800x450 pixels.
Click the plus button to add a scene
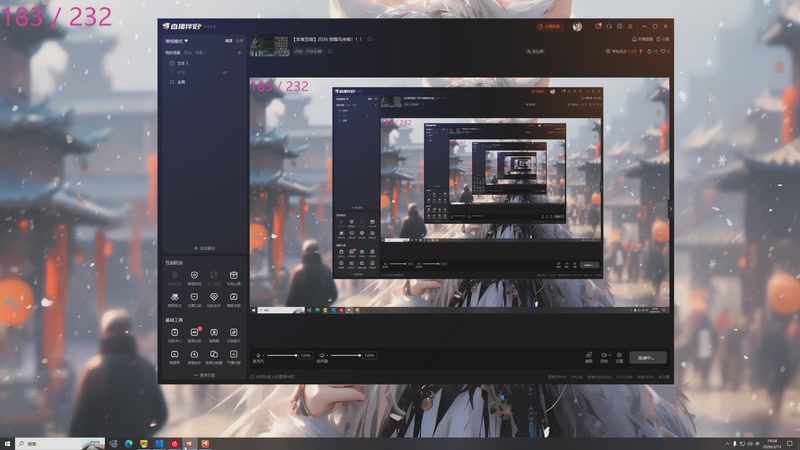pos(239,53)
